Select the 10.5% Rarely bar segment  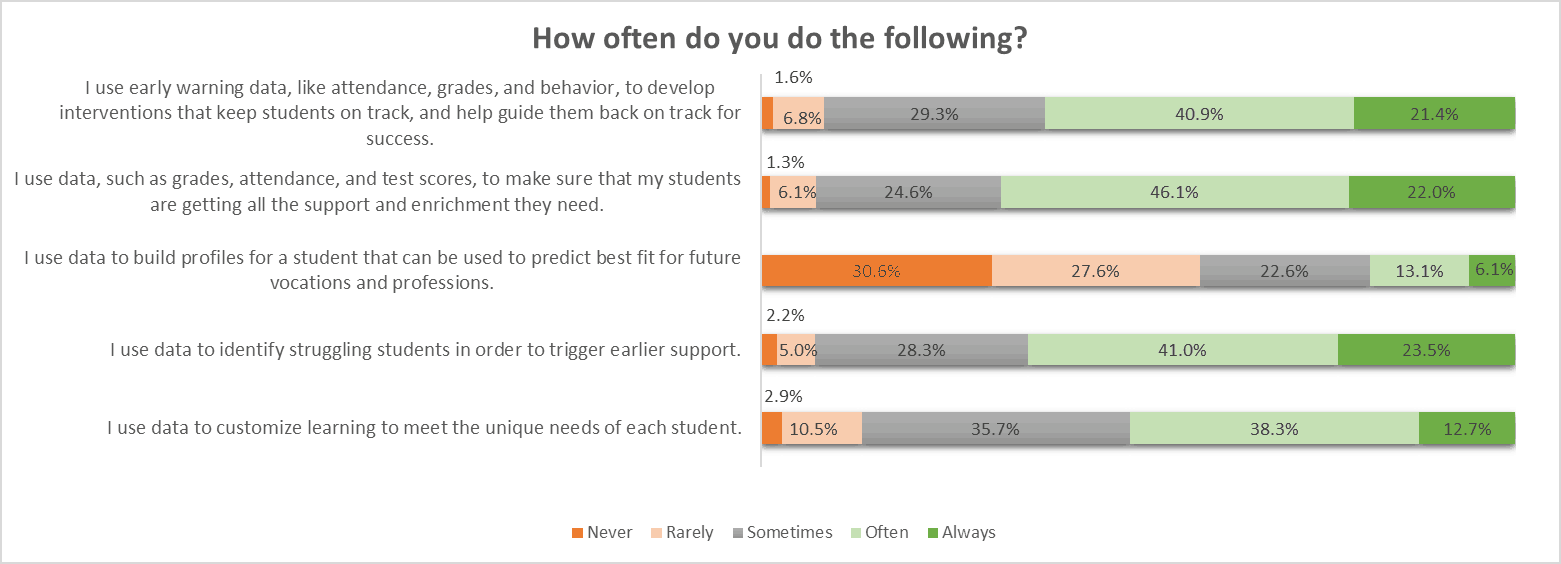(x=821, y=428)
